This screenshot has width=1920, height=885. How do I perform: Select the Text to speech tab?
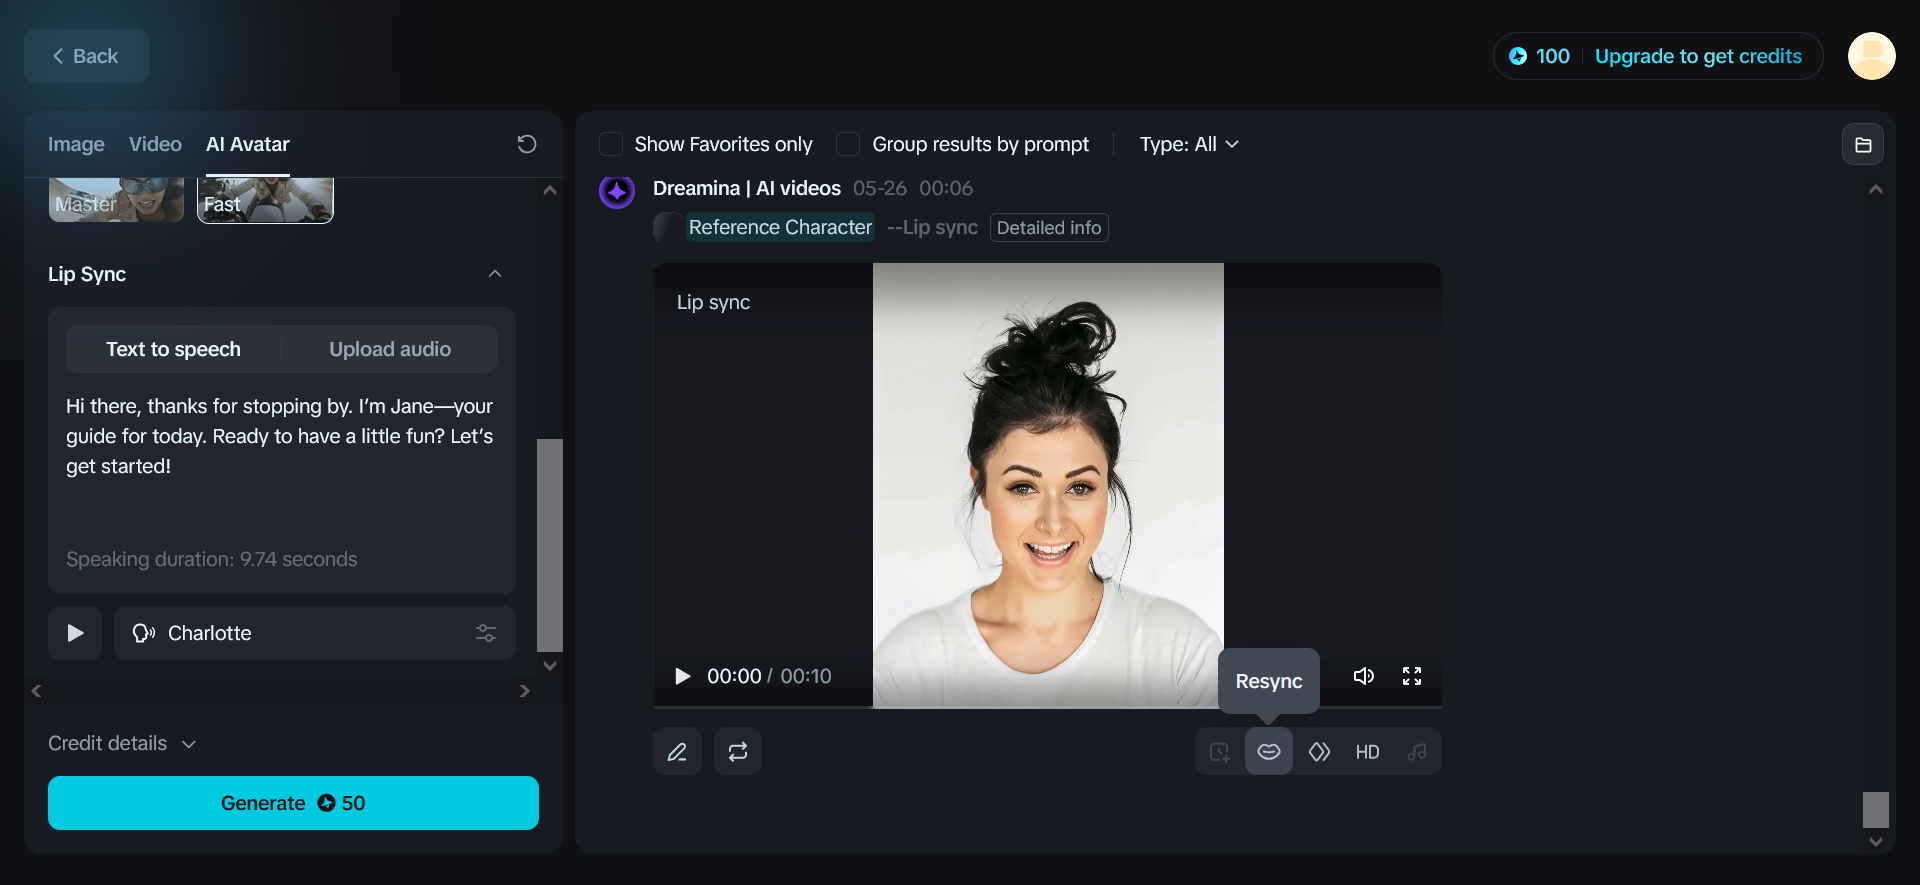click(174, 349)
